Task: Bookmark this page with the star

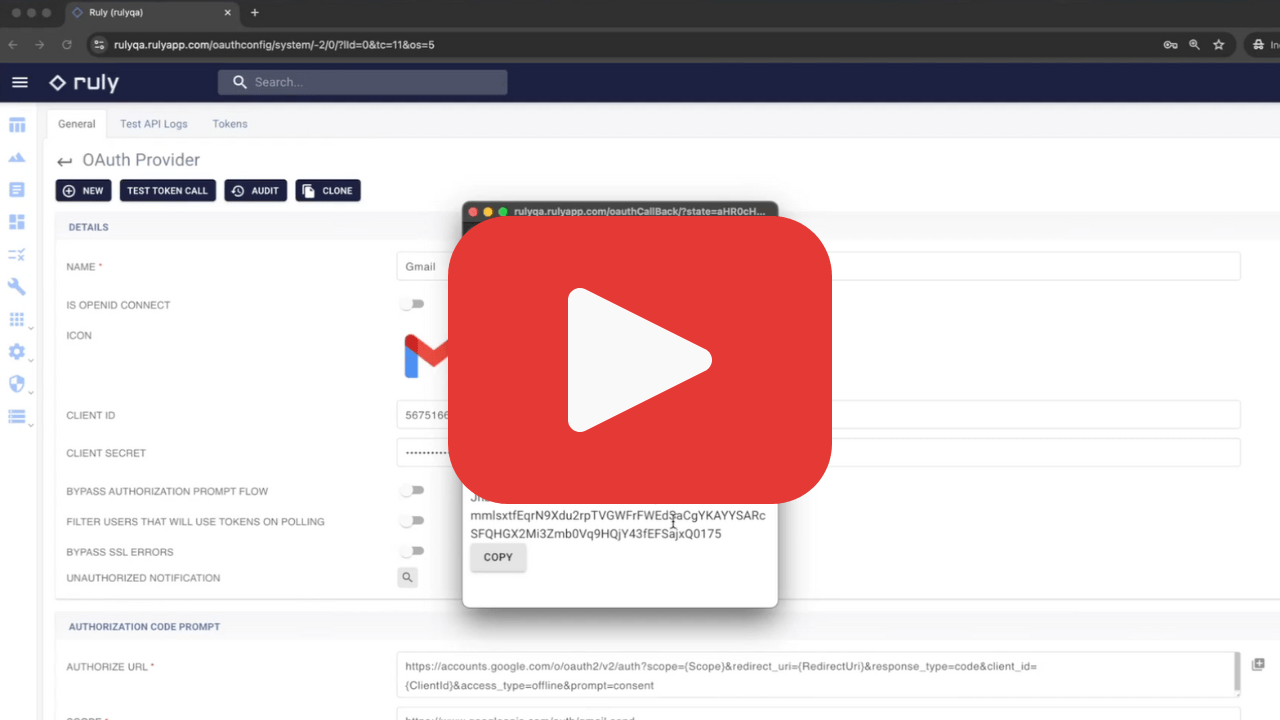Action: [1219, 45]
